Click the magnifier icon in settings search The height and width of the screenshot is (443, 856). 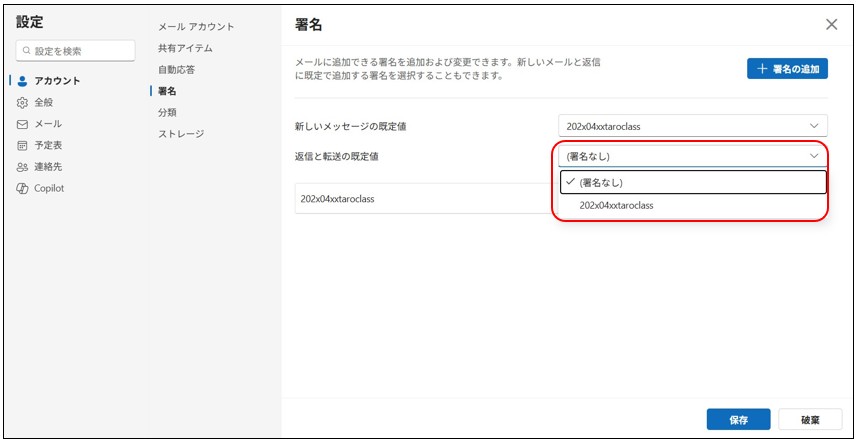coord(26,51)
